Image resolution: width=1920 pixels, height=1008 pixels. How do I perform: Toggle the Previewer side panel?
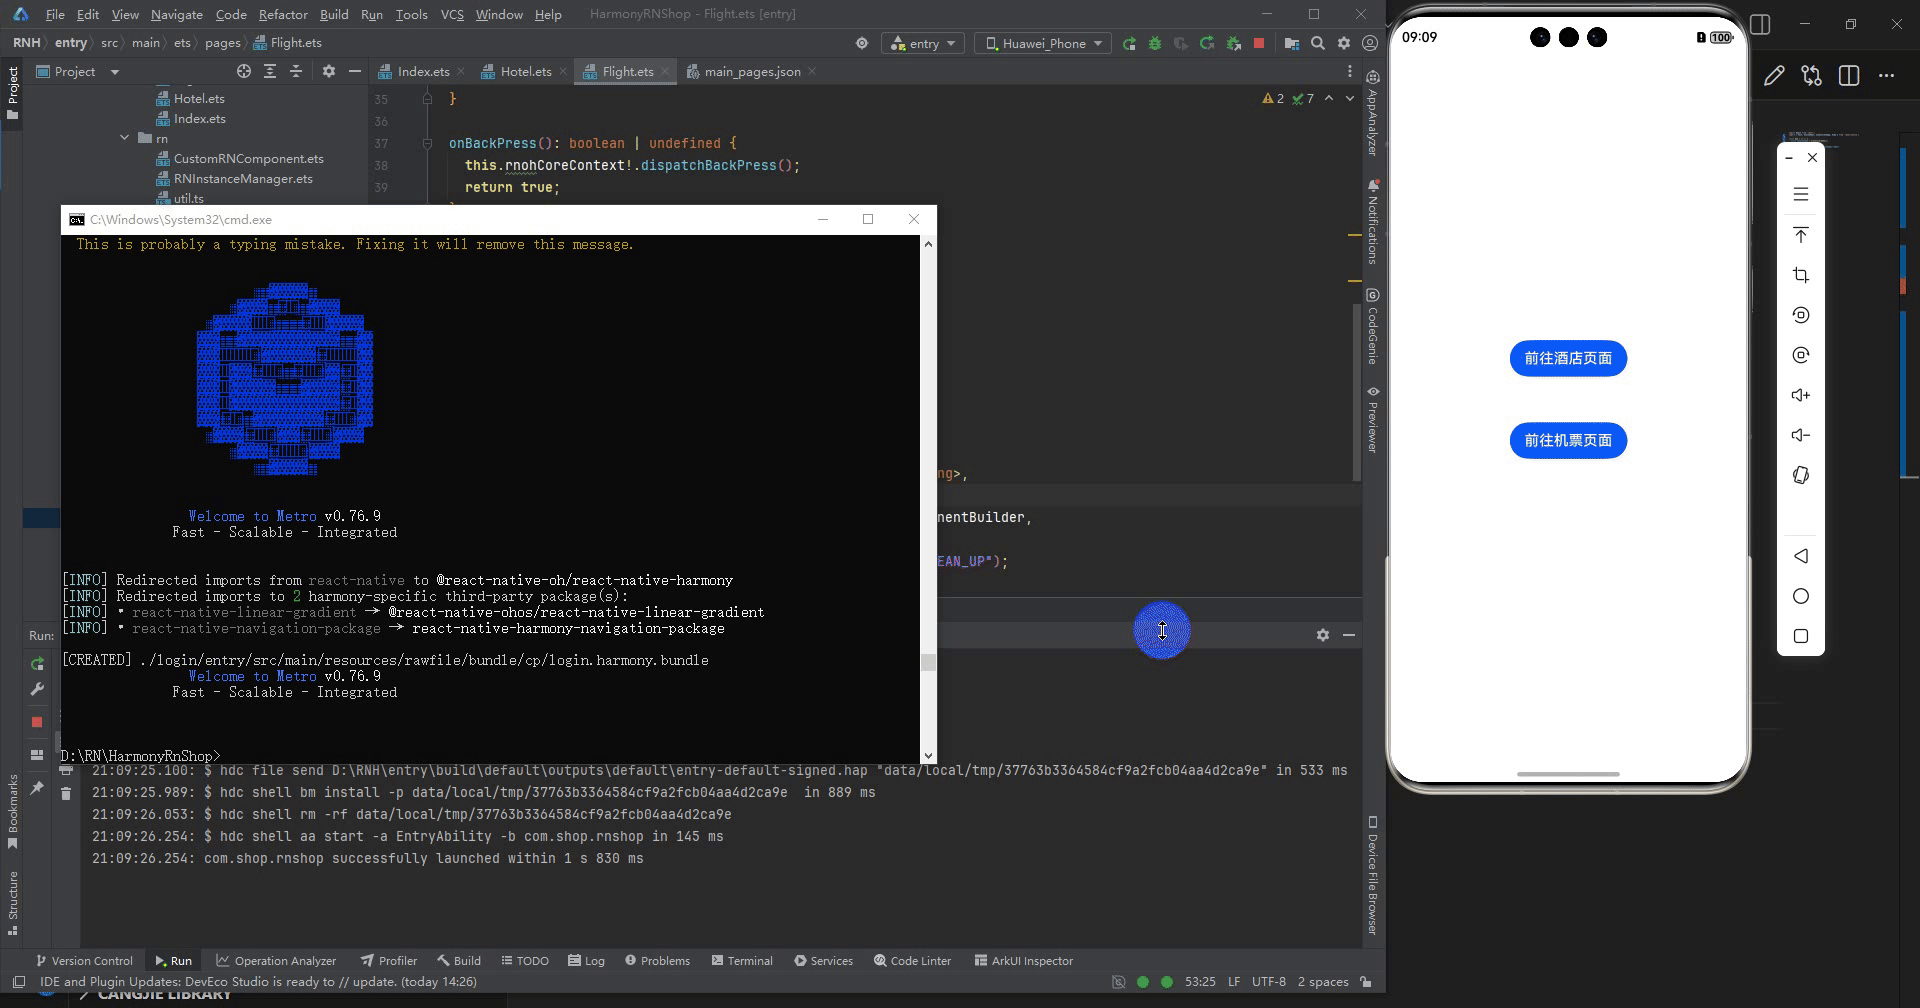(x=1373, y=419)
